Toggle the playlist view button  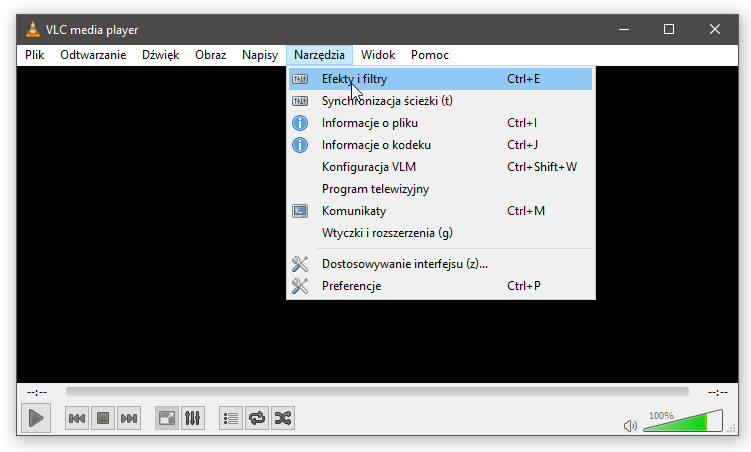231,418
